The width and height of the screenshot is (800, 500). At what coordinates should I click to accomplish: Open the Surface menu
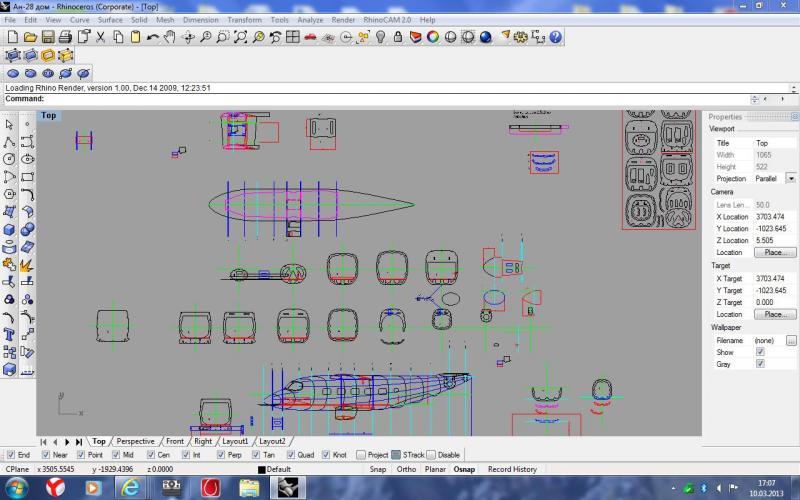[110, 20]
